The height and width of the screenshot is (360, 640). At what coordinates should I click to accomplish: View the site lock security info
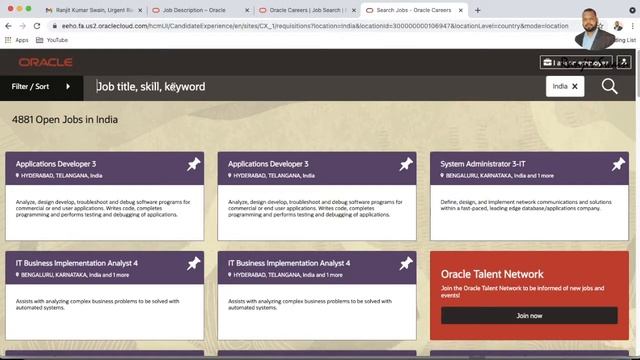tap(55, 26)
